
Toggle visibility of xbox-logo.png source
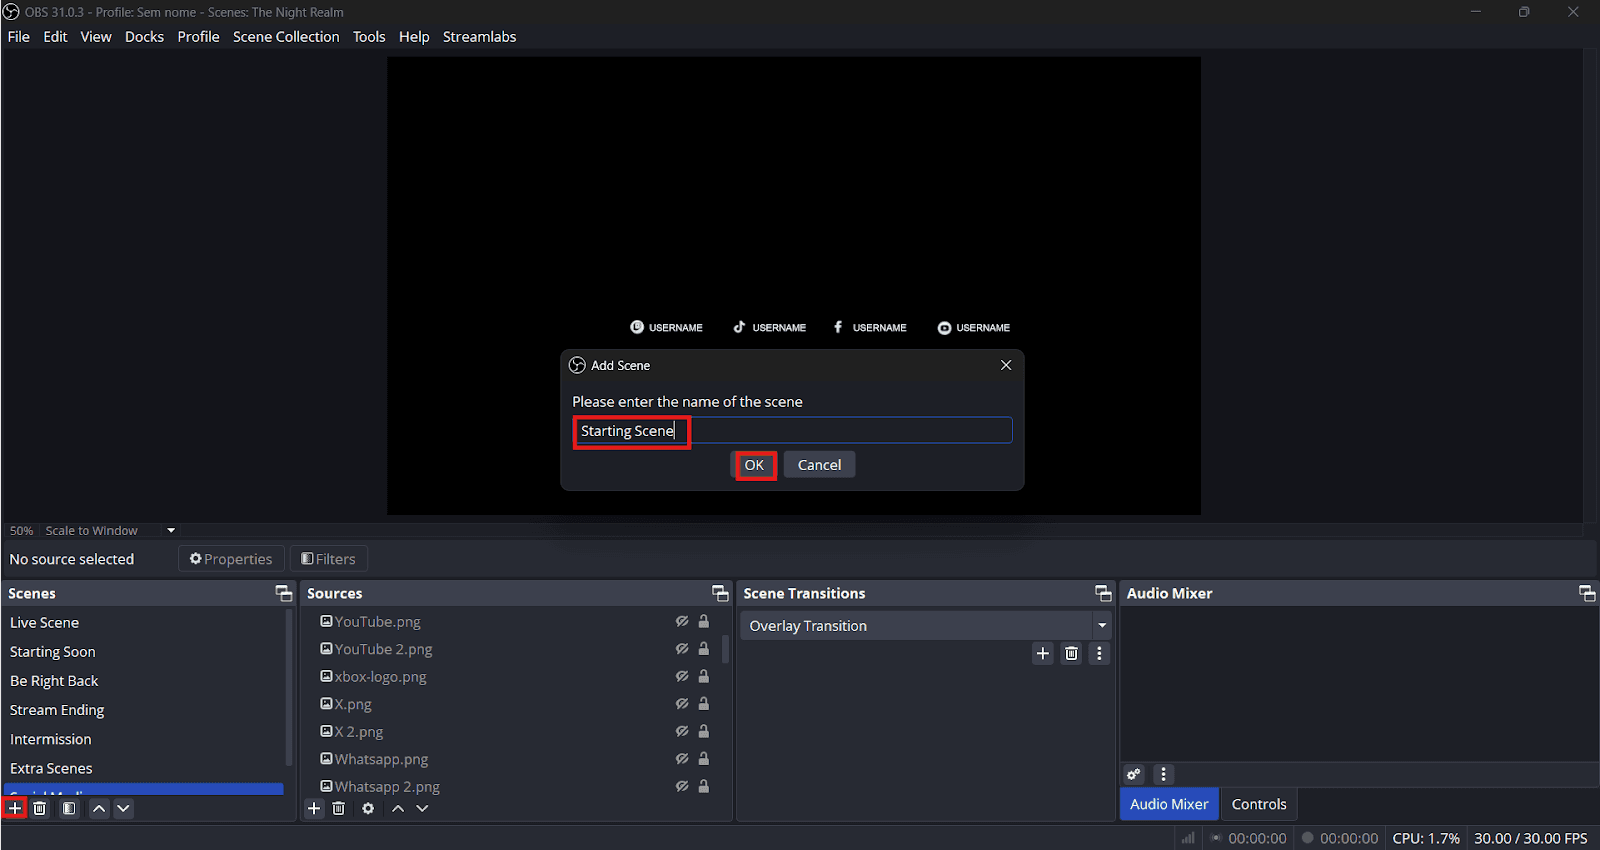pos(682,676)
